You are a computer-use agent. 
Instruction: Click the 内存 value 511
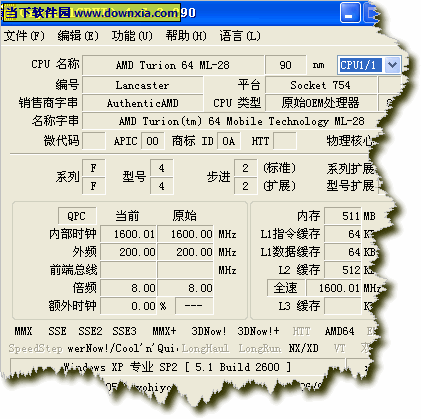point(343,216)
